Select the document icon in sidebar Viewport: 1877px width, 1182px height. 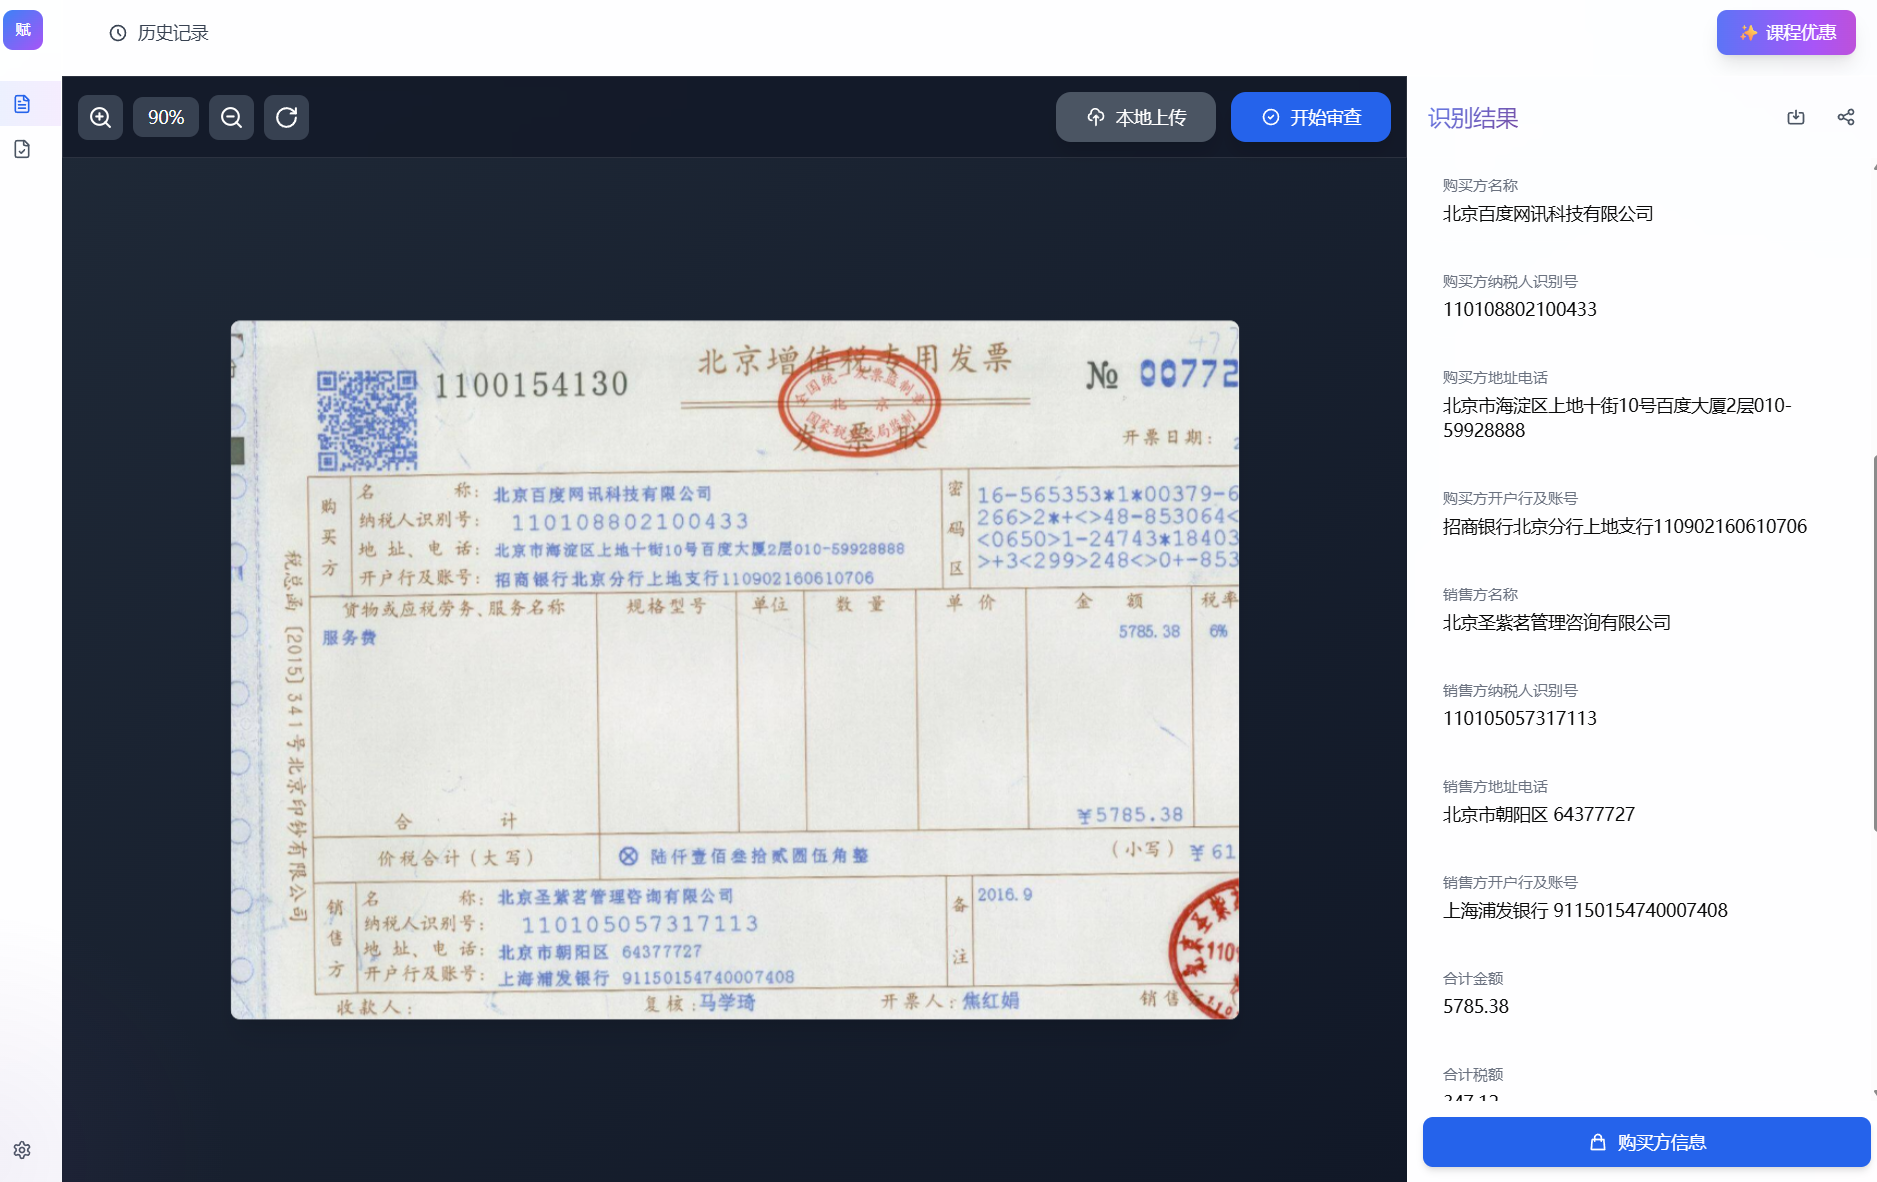click(x=22, y=104)
